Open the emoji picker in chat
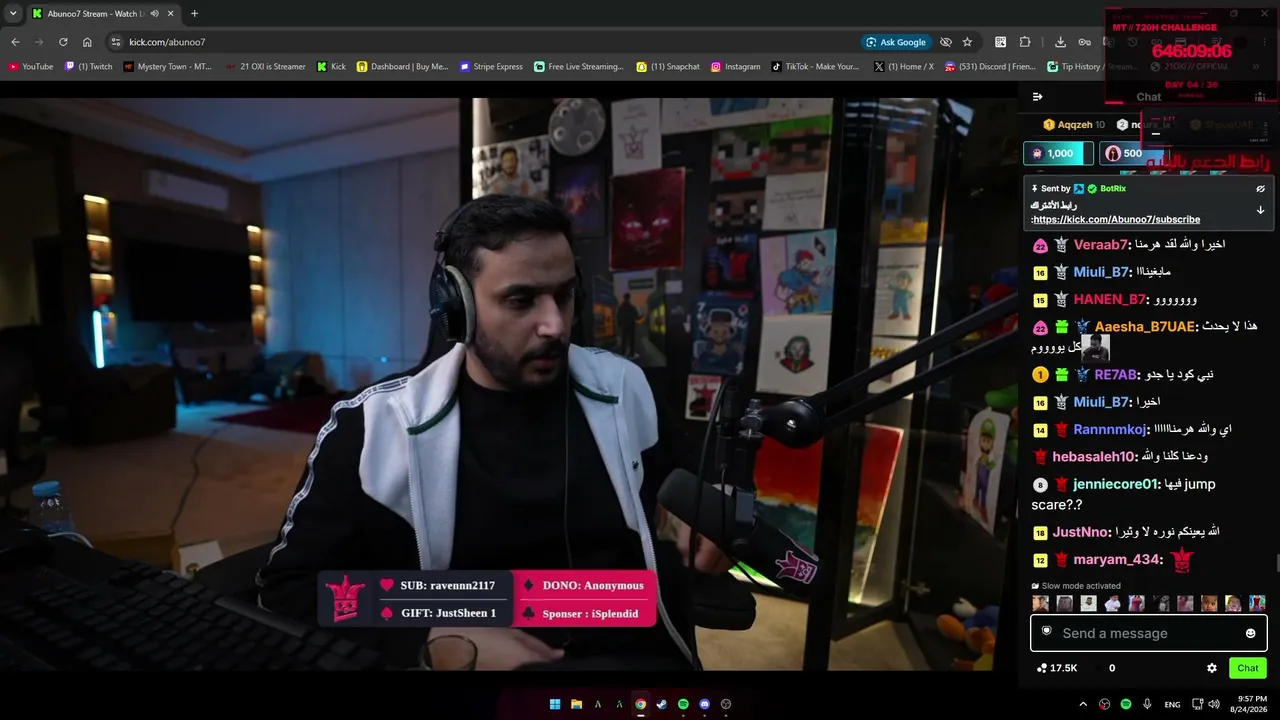This screenshot has width=1280, height=720. (1250, 633)
